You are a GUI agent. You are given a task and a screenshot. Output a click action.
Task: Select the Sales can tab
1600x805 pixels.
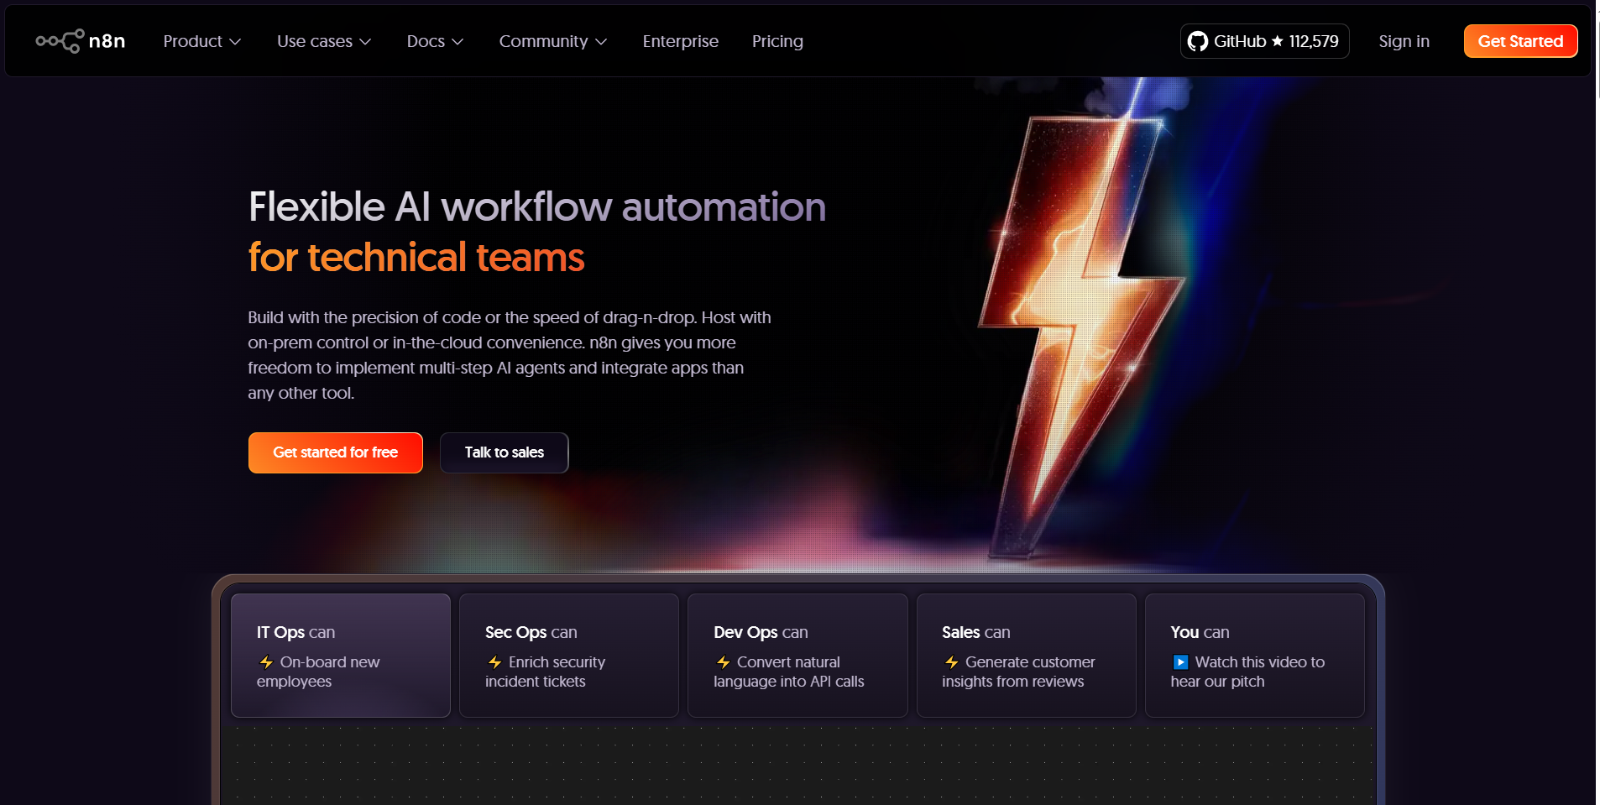click(1026, 655)
